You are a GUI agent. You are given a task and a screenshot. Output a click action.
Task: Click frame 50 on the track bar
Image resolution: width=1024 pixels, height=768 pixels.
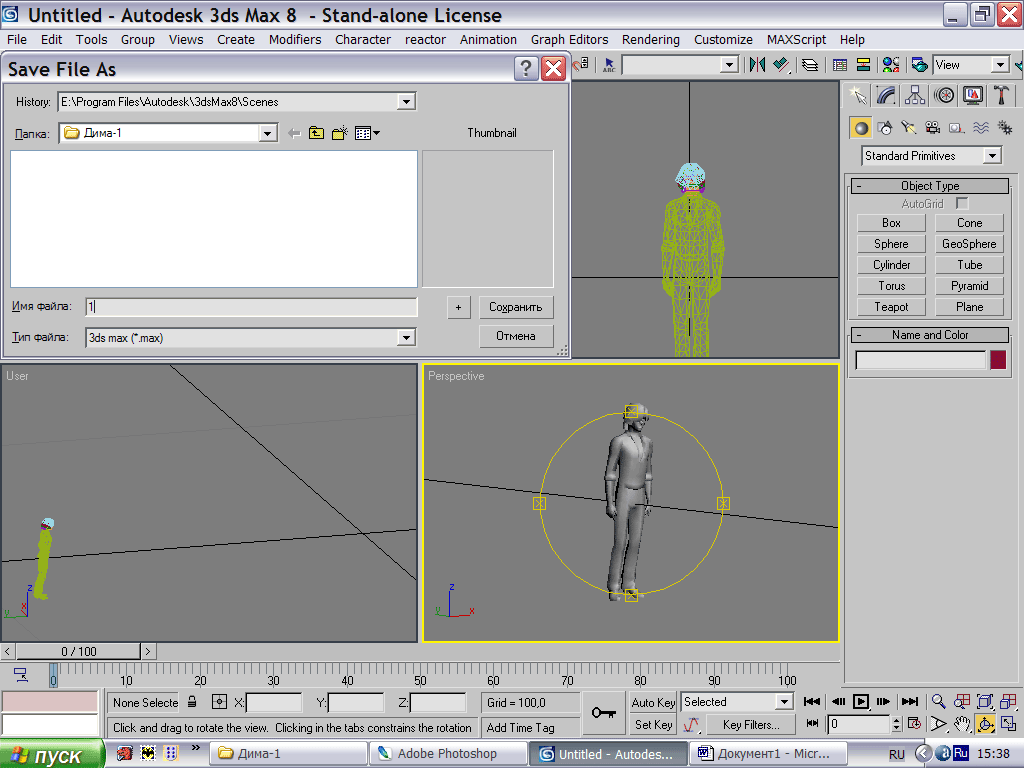(421, 675)
